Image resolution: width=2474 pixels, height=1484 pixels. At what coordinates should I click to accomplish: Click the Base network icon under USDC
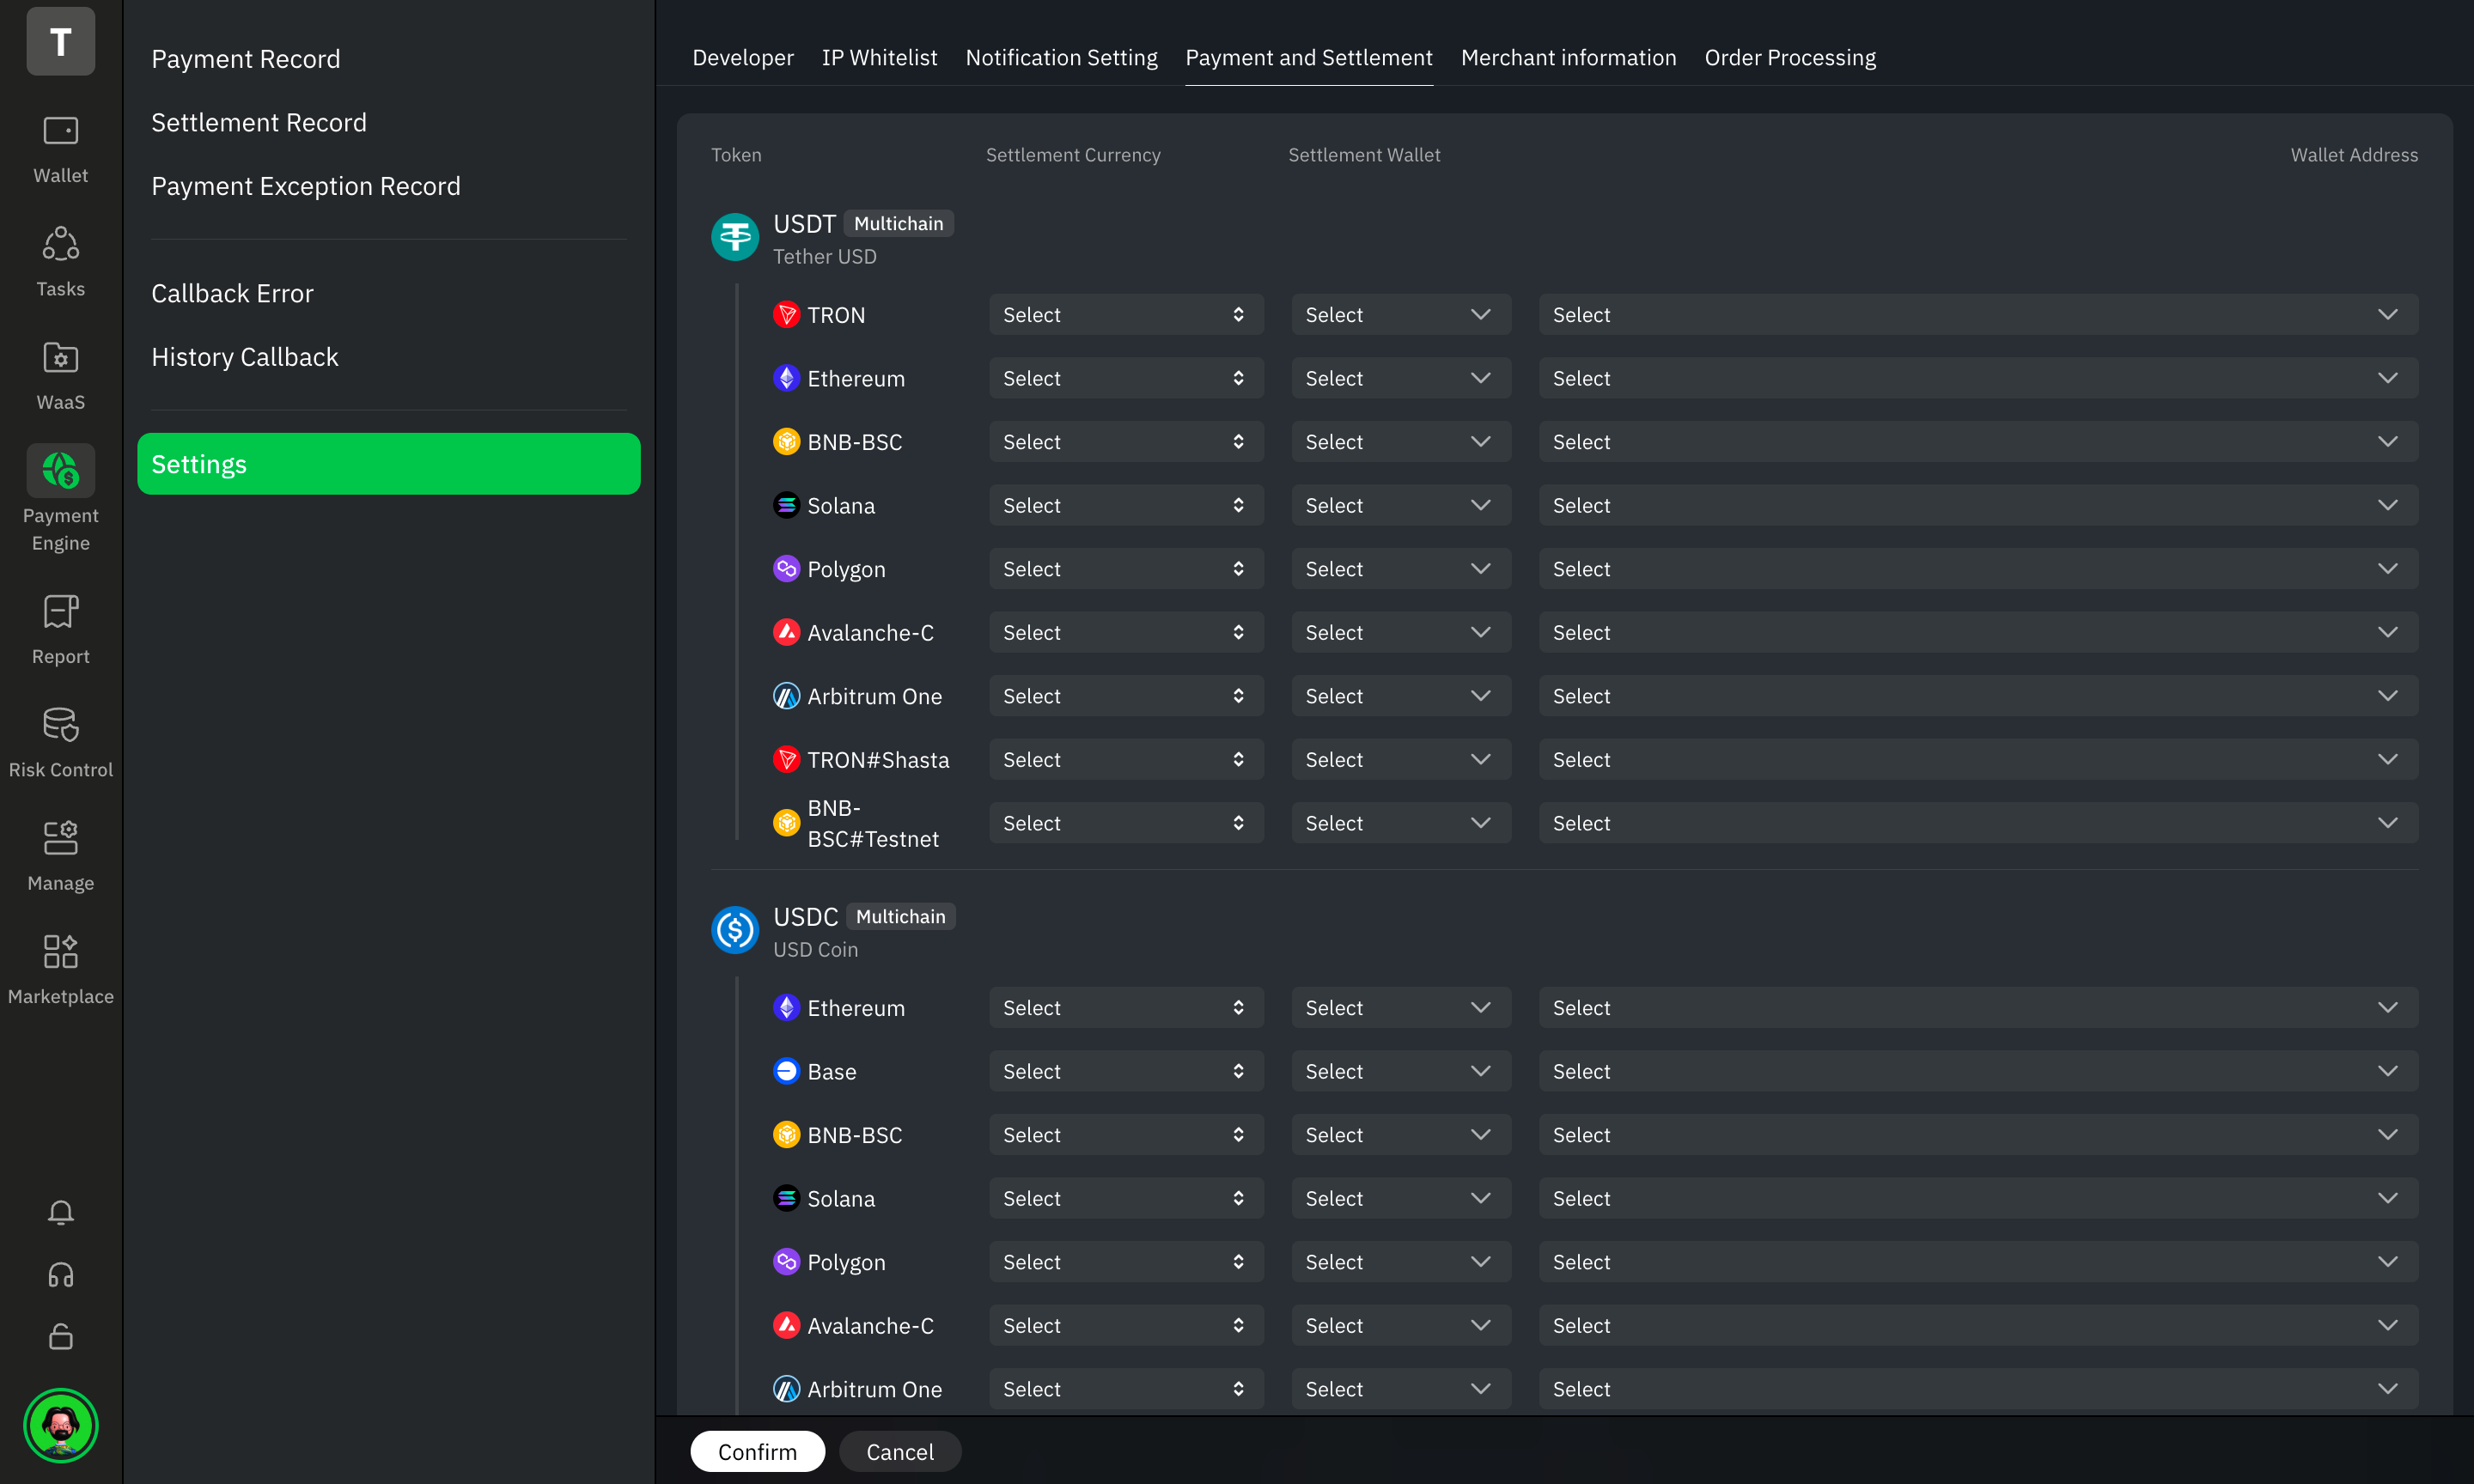click(786, 1071)
